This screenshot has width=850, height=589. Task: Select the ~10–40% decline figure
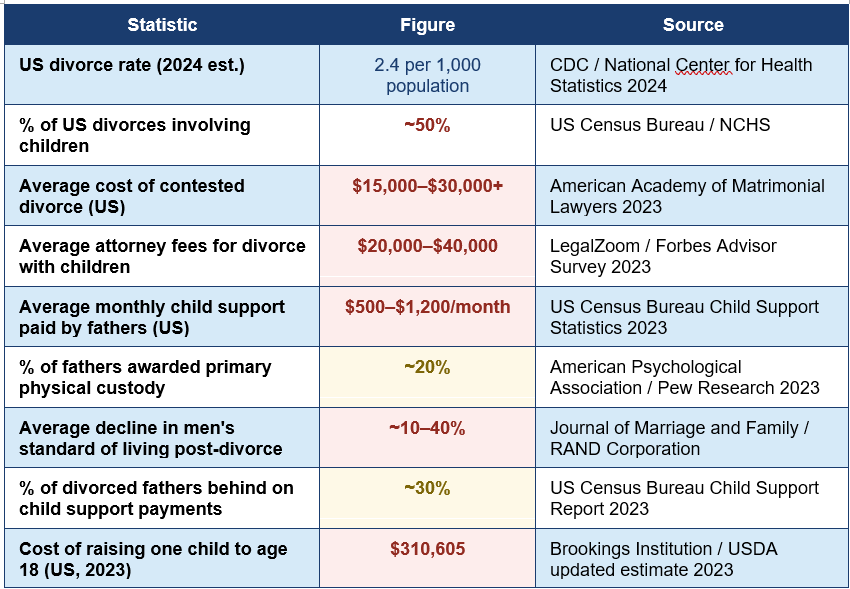(x=427, y=429)
